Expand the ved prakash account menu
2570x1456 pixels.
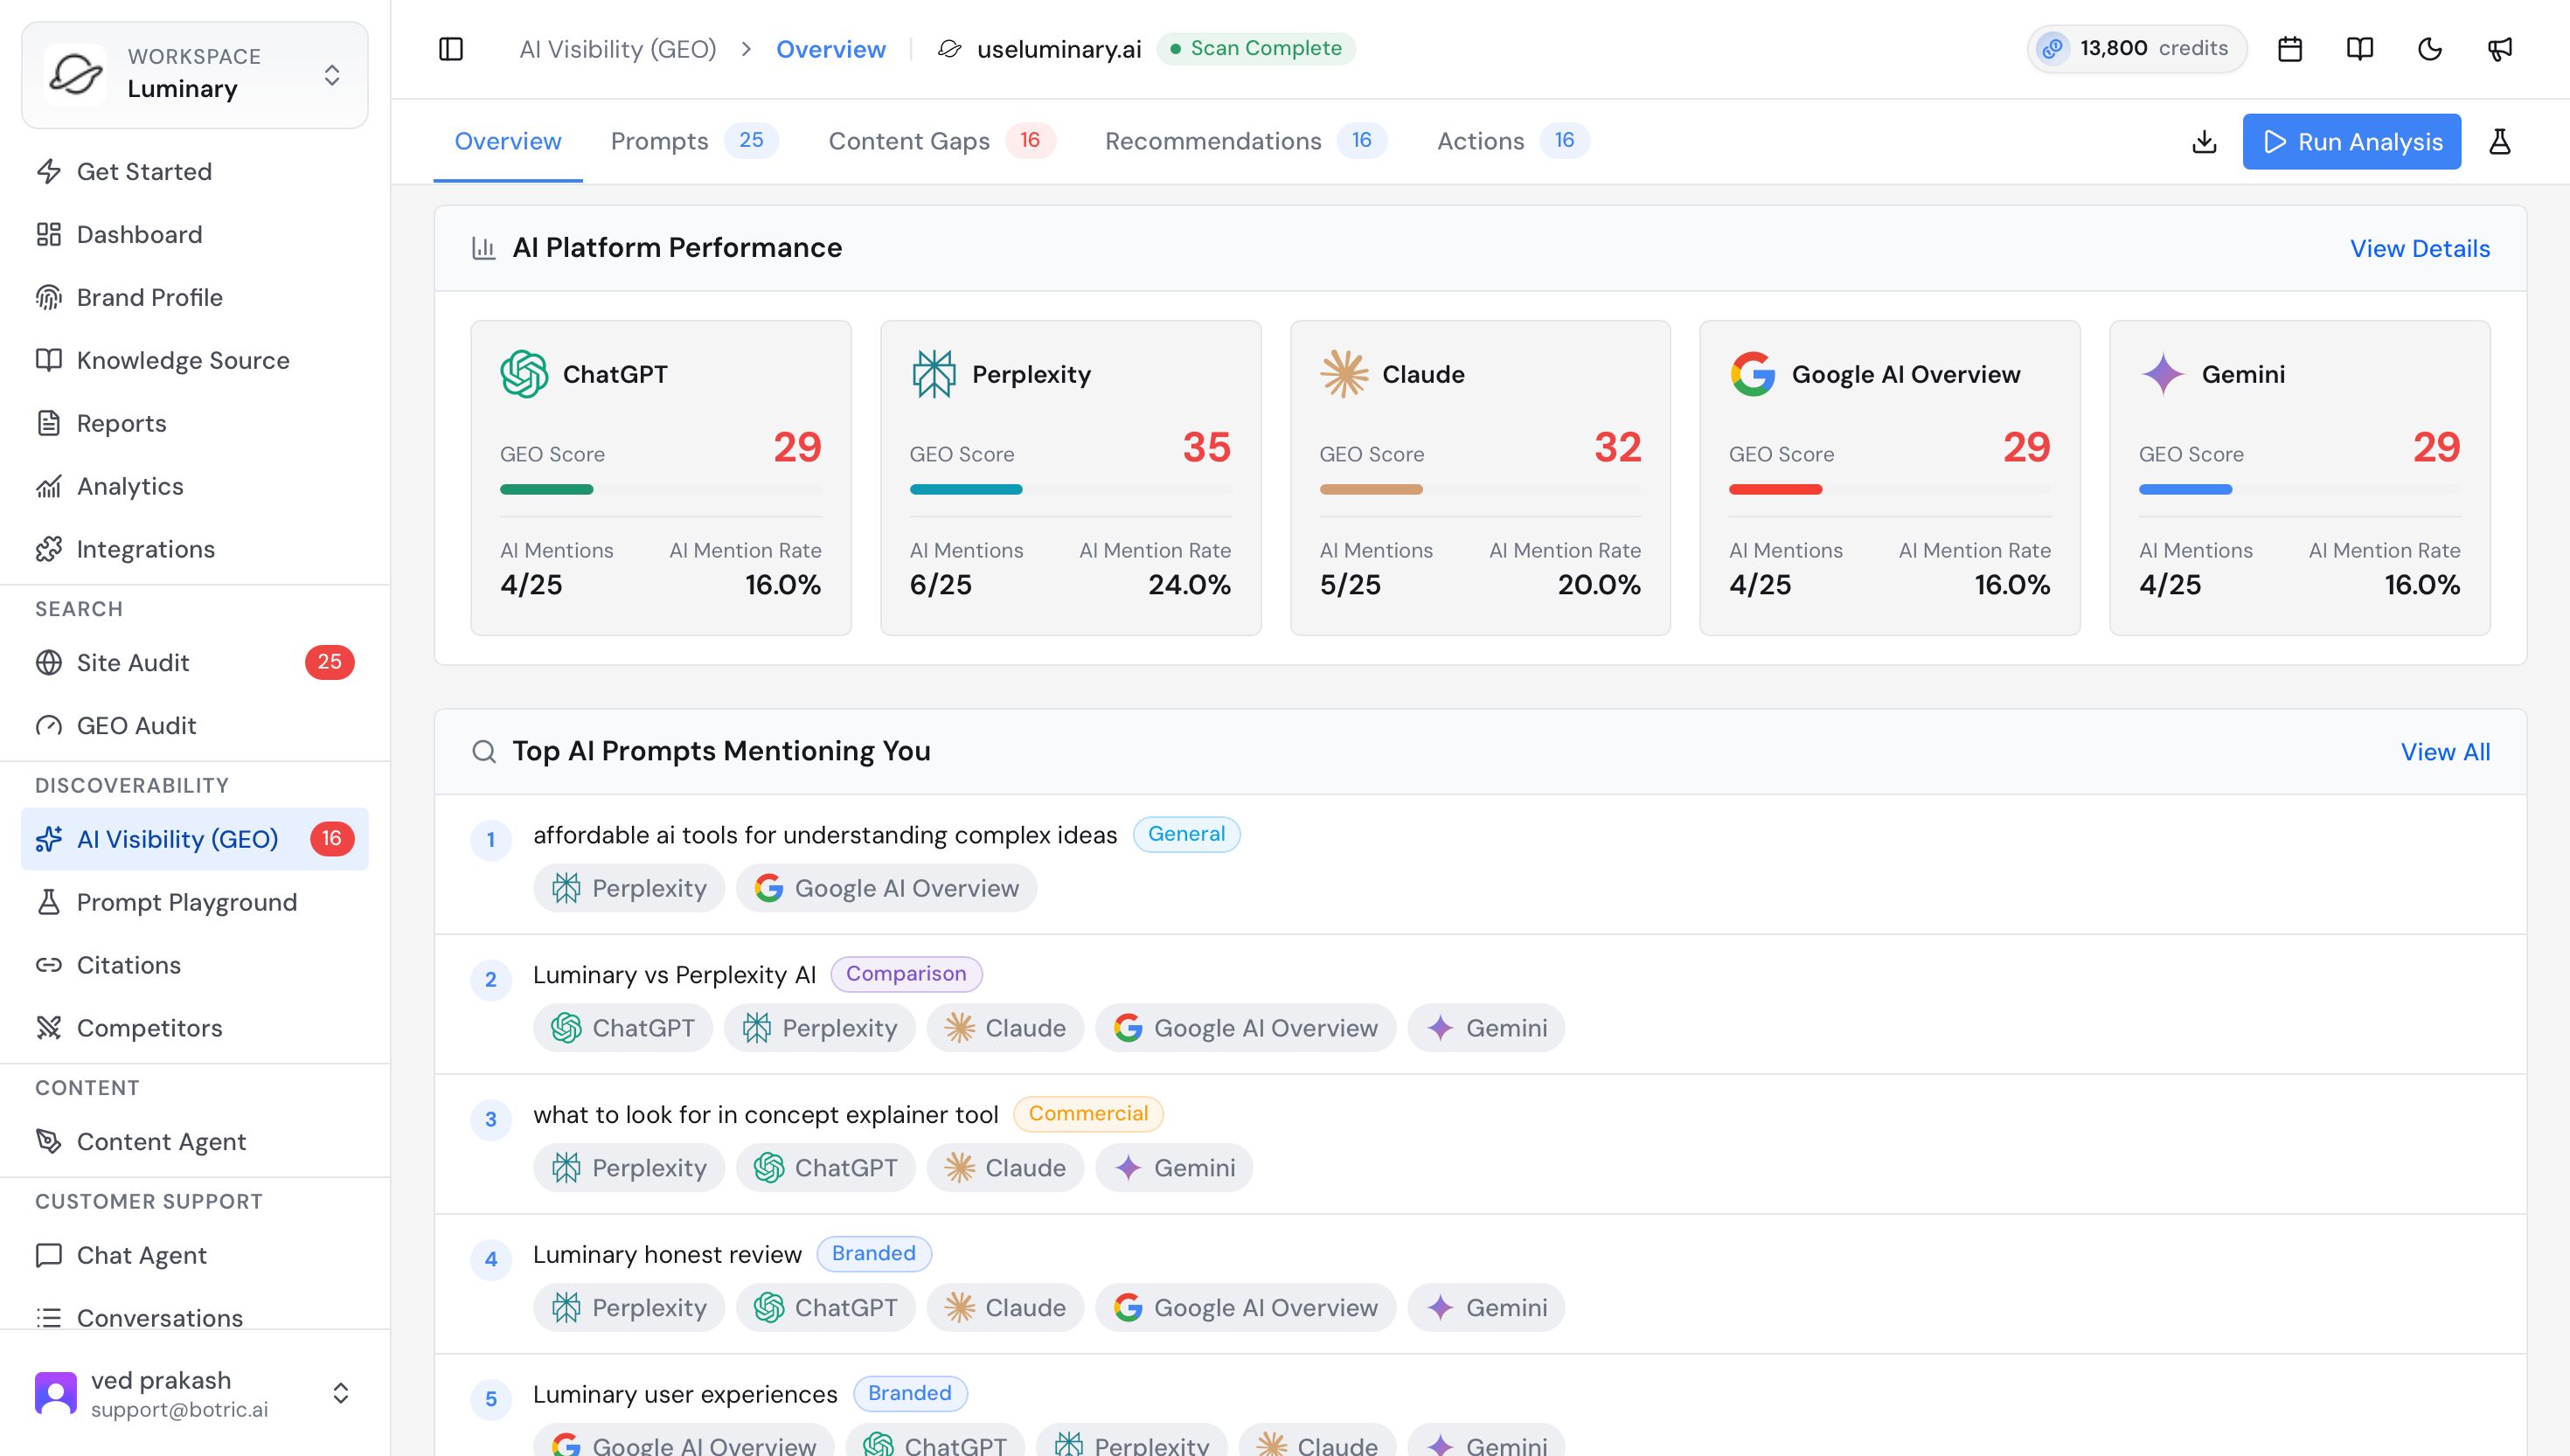(x=195, y=1393)
